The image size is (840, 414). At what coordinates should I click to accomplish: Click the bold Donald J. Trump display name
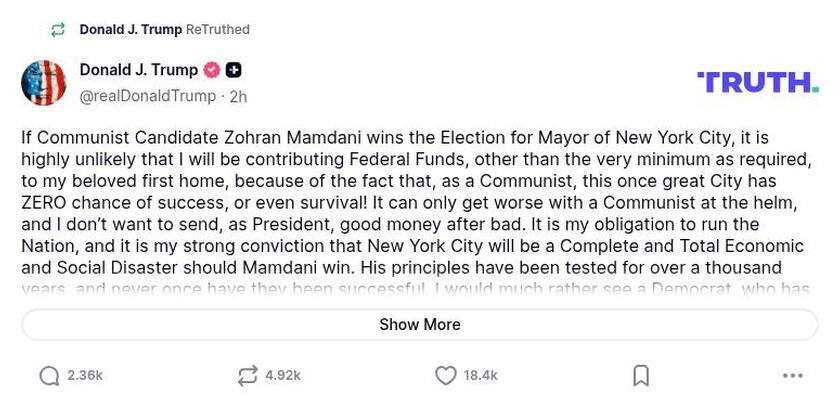[139, 70]
